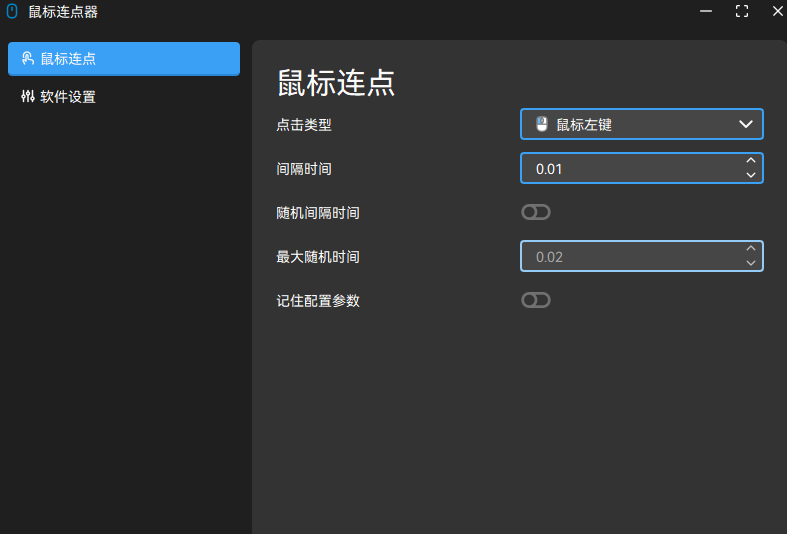Minimize the 鼠标连点器 window
The width and height of the screenshot is (787, 534).
coord(706,12)
